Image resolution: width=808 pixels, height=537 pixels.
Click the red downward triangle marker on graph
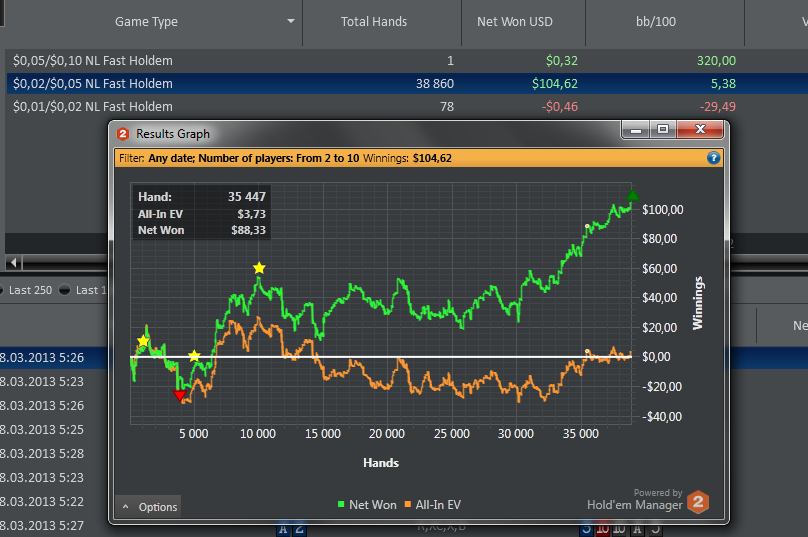point(180,396)
